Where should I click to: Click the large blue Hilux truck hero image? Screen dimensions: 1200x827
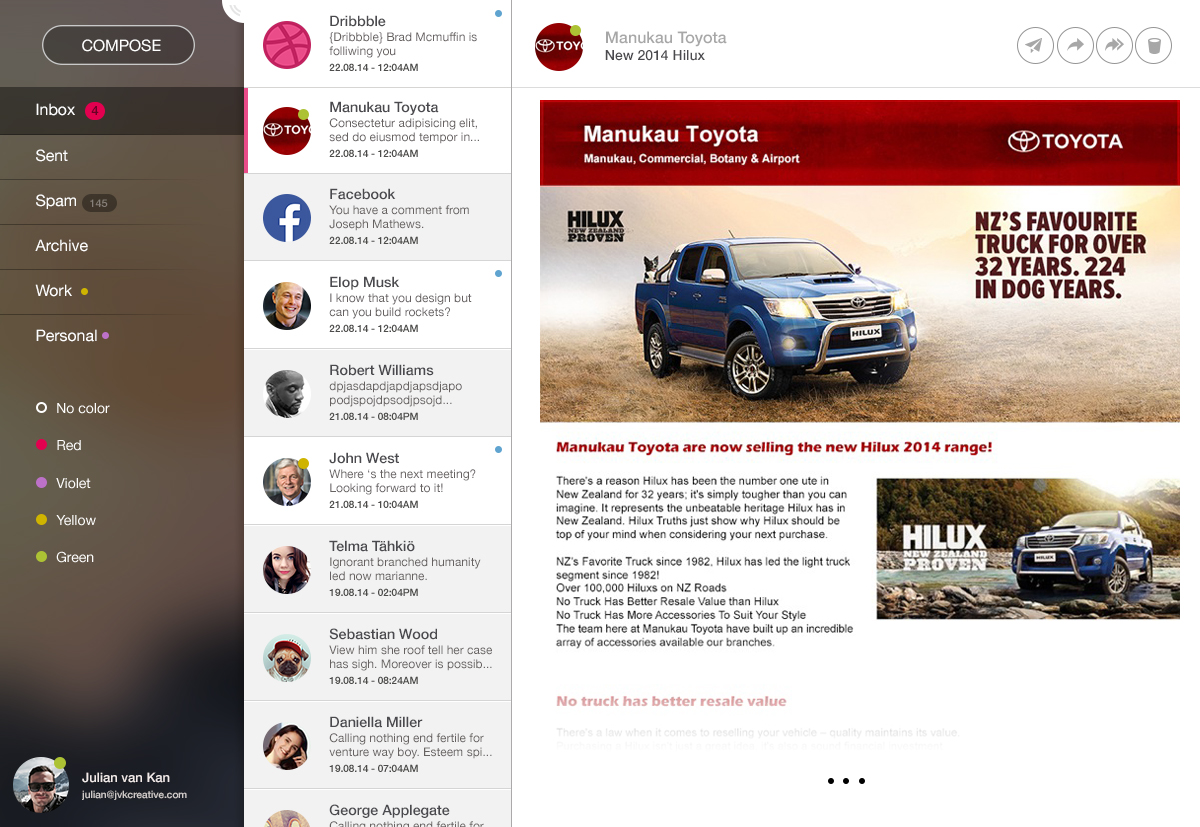tap(860, 304)
